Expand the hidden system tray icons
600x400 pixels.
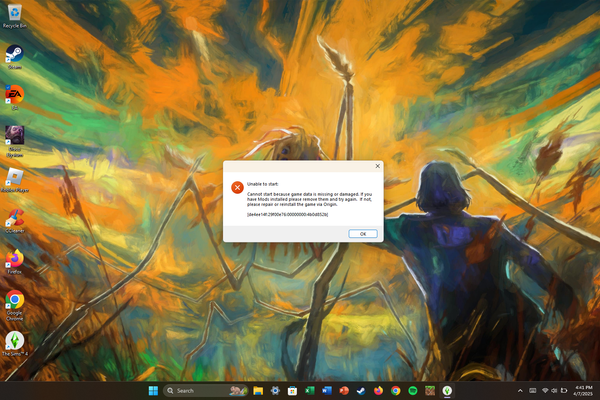click(520, 390)
